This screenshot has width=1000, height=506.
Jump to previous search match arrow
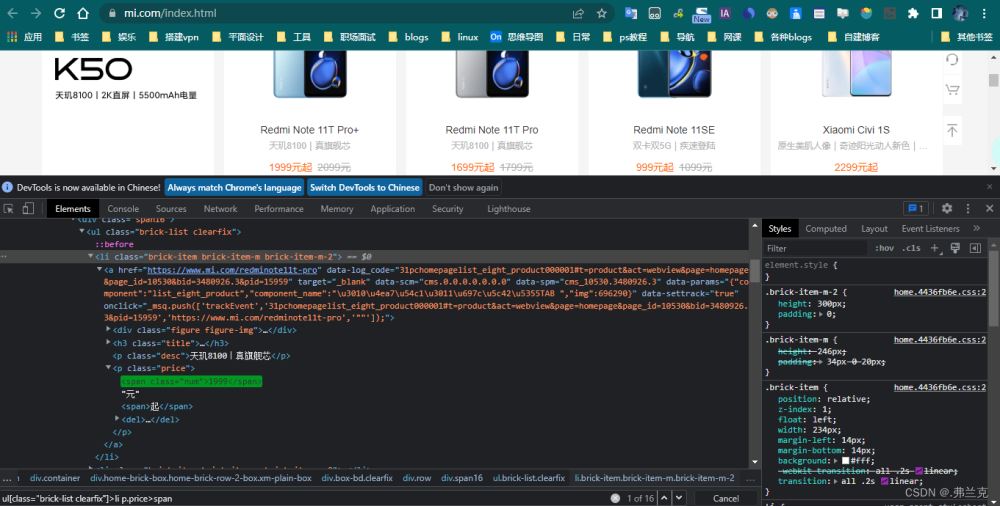664,498
